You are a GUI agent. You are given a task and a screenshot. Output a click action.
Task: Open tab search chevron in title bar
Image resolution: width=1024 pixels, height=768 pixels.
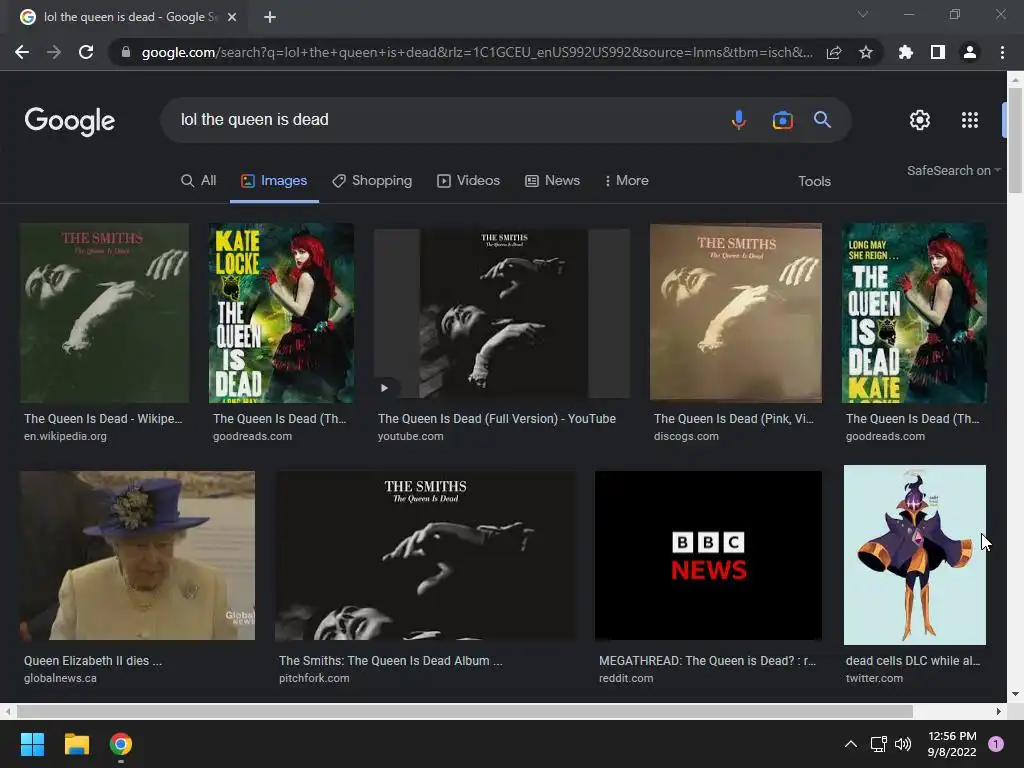pos(863,14)
